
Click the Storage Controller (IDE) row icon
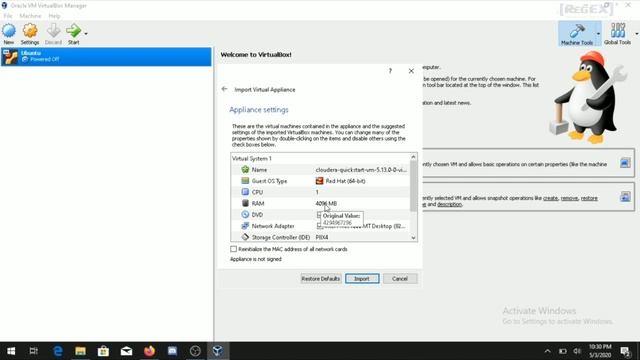[245, 237]
